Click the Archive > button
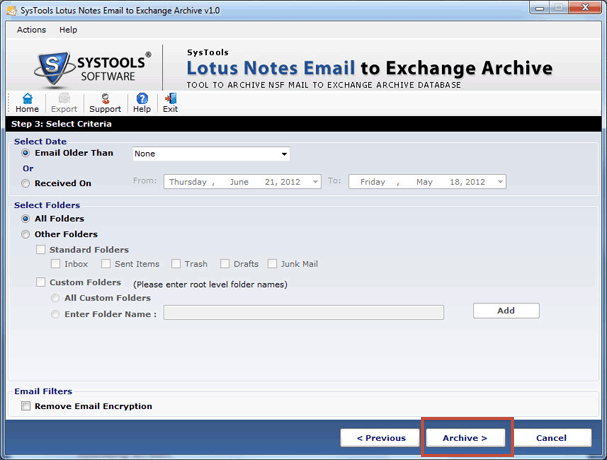Viewport: 607px width, 460px height. 465,438
